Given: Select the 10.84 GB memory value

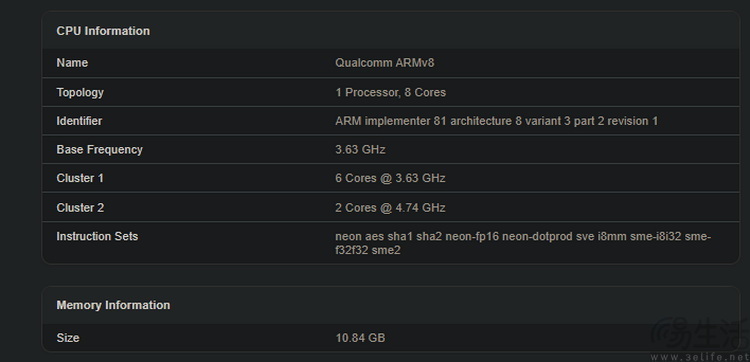Looking at the screenshot, I should coord(360,338).
